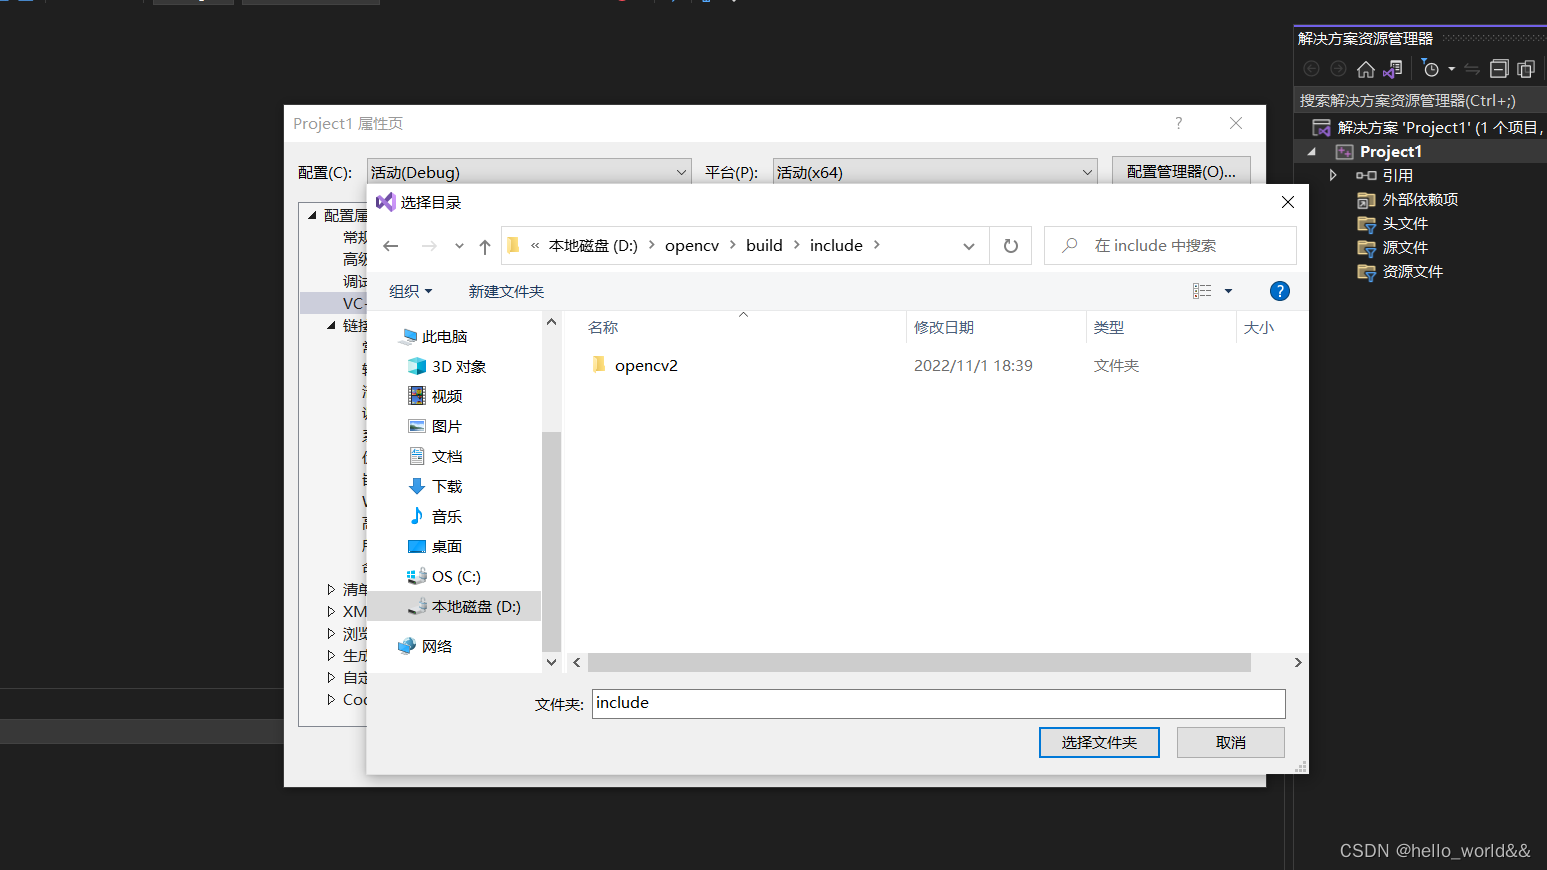Search inside the include folder field

pos(1170,246)
